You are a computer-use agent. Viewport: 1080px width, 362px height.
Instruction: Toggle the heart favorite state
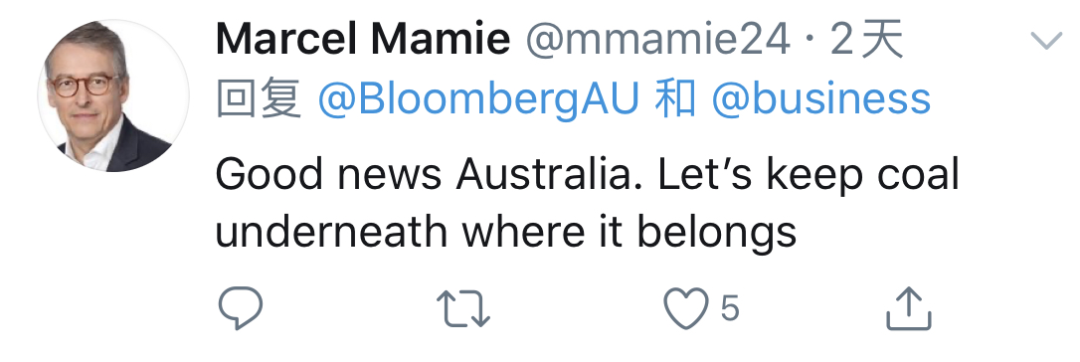click(685, 308)
